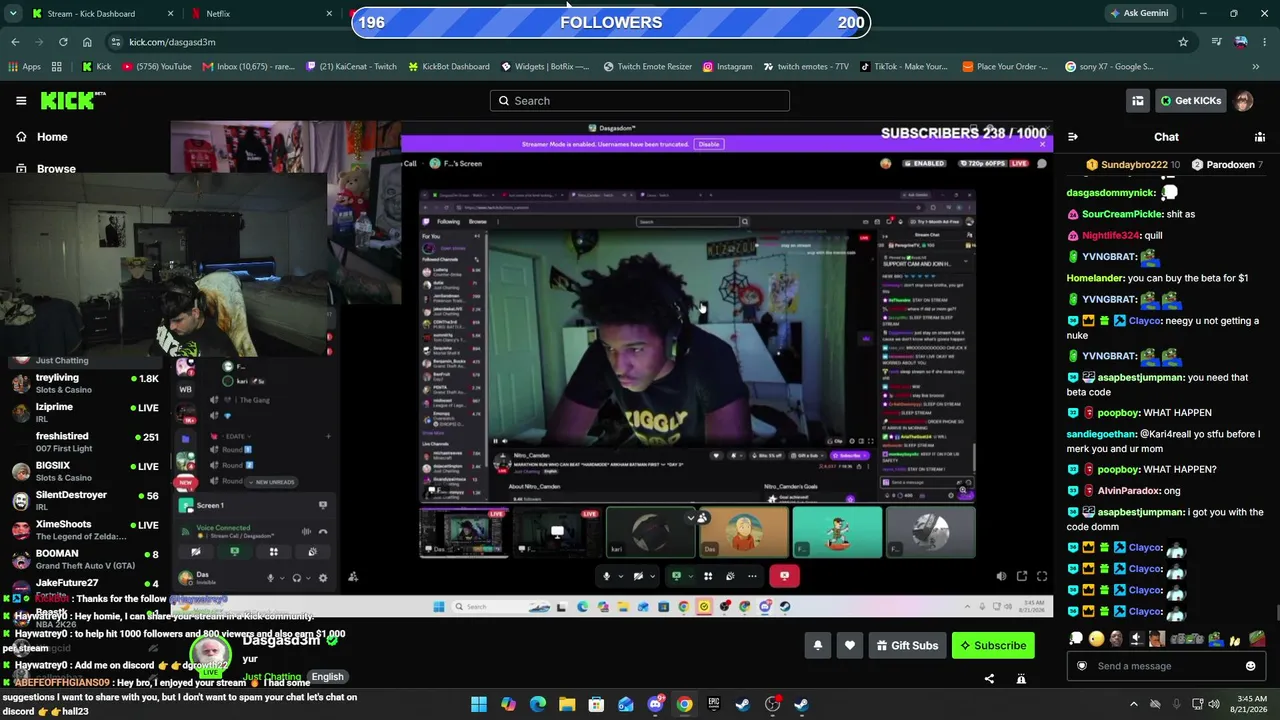Collapse participants with chevron above tiles
This screenshot has width=1280, height=720.
point(691,518)
